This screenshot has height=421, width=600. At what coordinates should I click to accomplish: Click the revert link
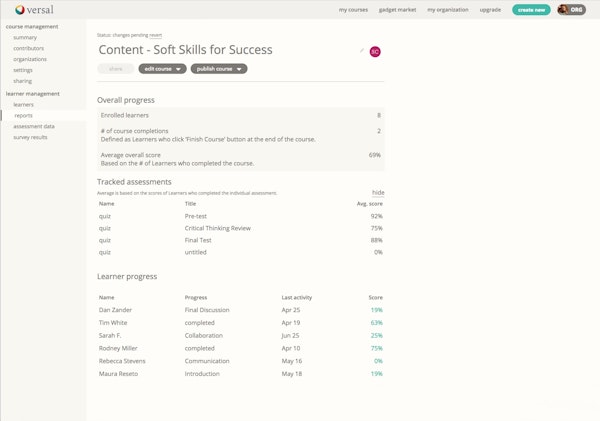[x=156, y=34]
